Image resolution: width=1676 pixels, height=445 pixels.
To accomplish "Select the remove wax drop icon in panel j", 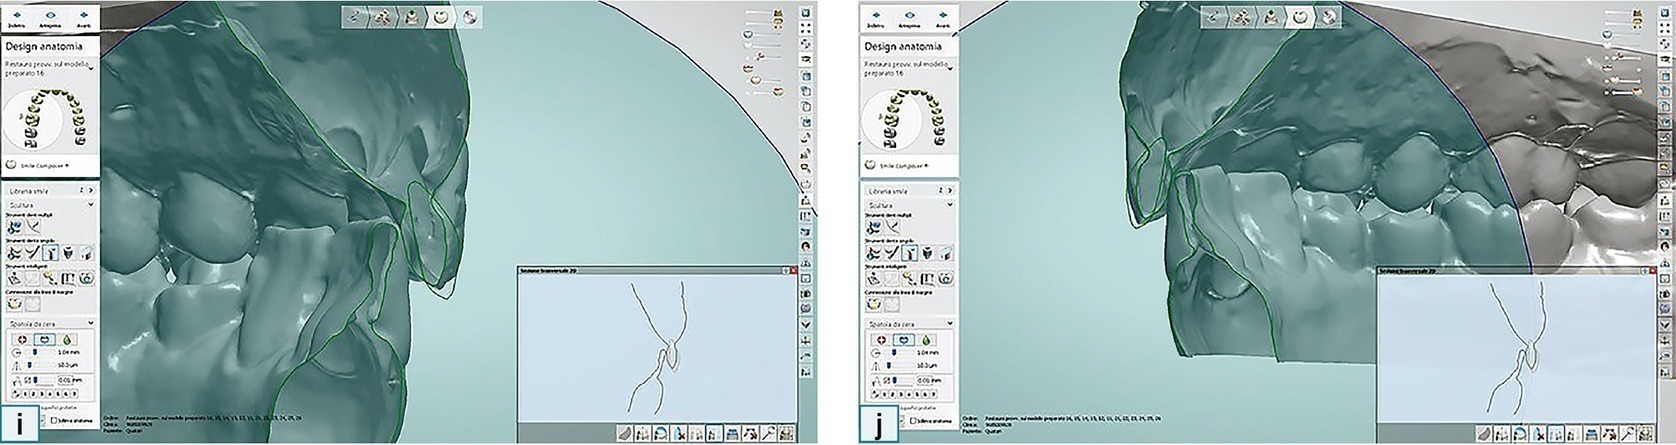I will 928,340.
